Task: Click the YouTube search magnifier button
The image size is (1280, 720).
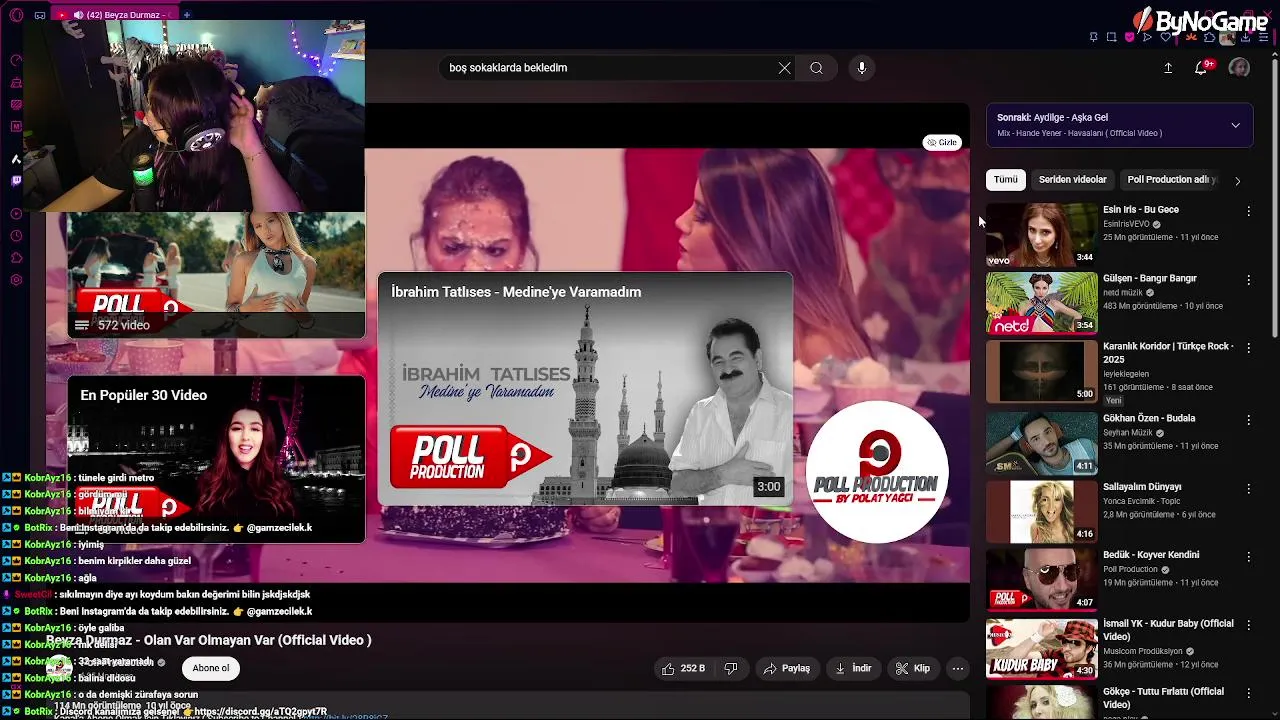Action: (x=816, y=68)
